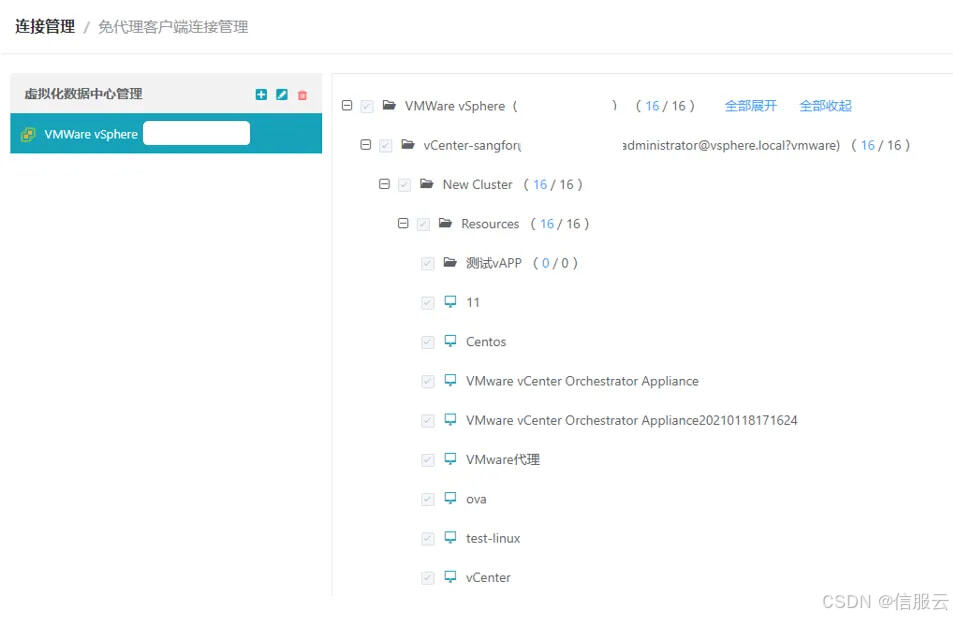Screen dimensions: 953x619
Task: Collapse the Resources node
Action: point(403,223)
